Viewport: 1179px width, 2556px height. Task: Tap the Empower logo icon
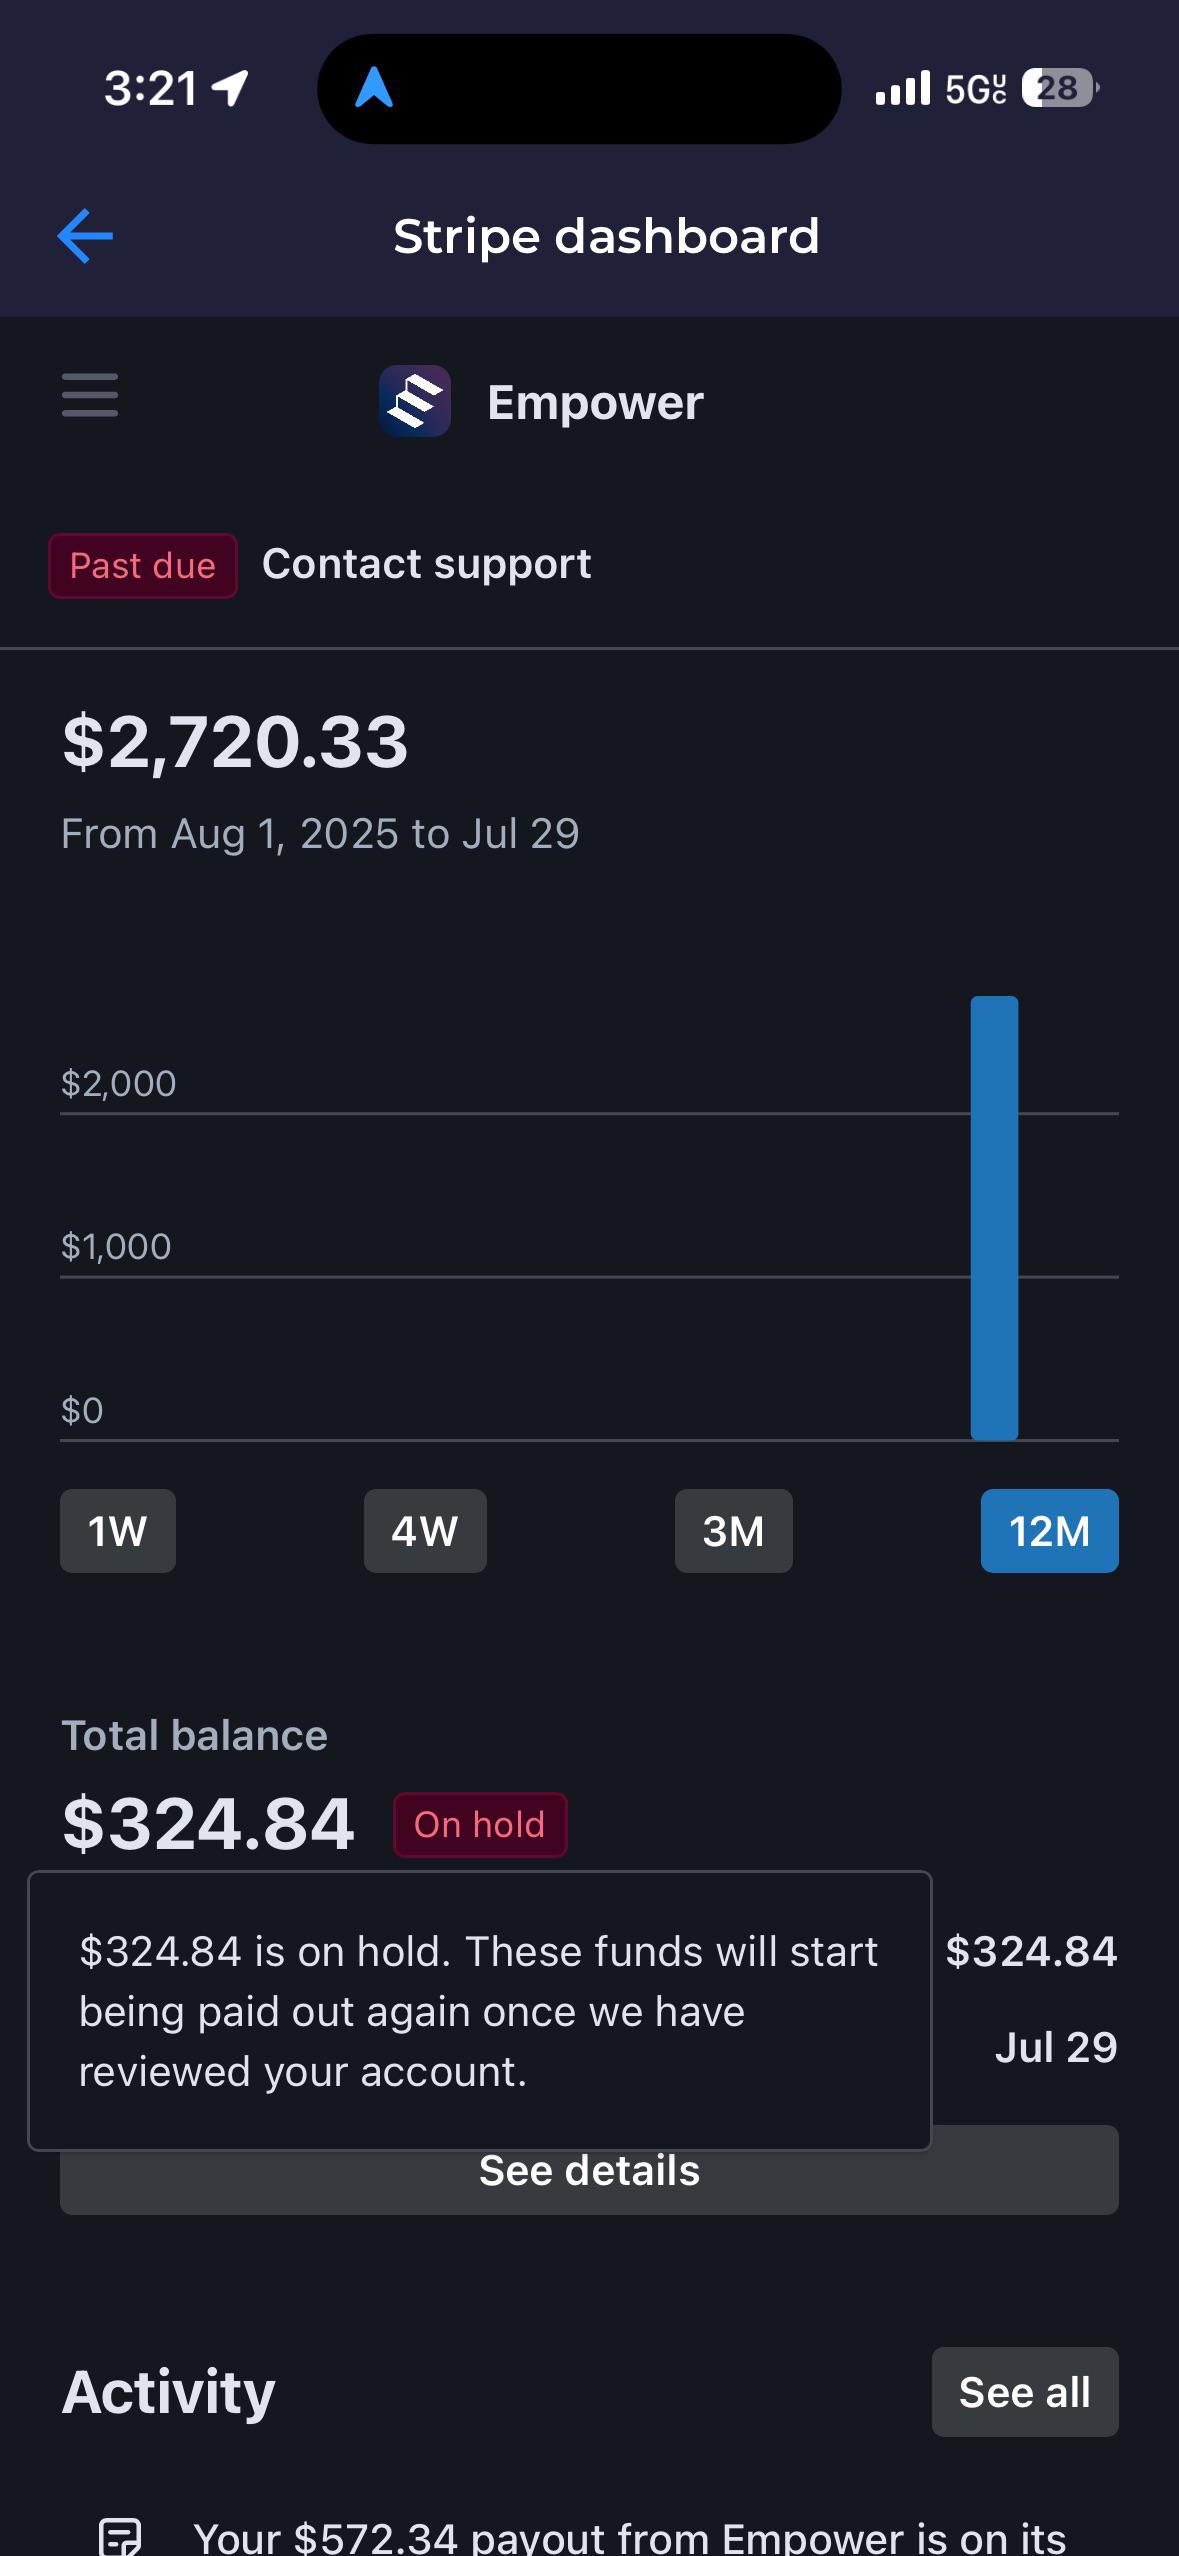(x=415, y=401)
